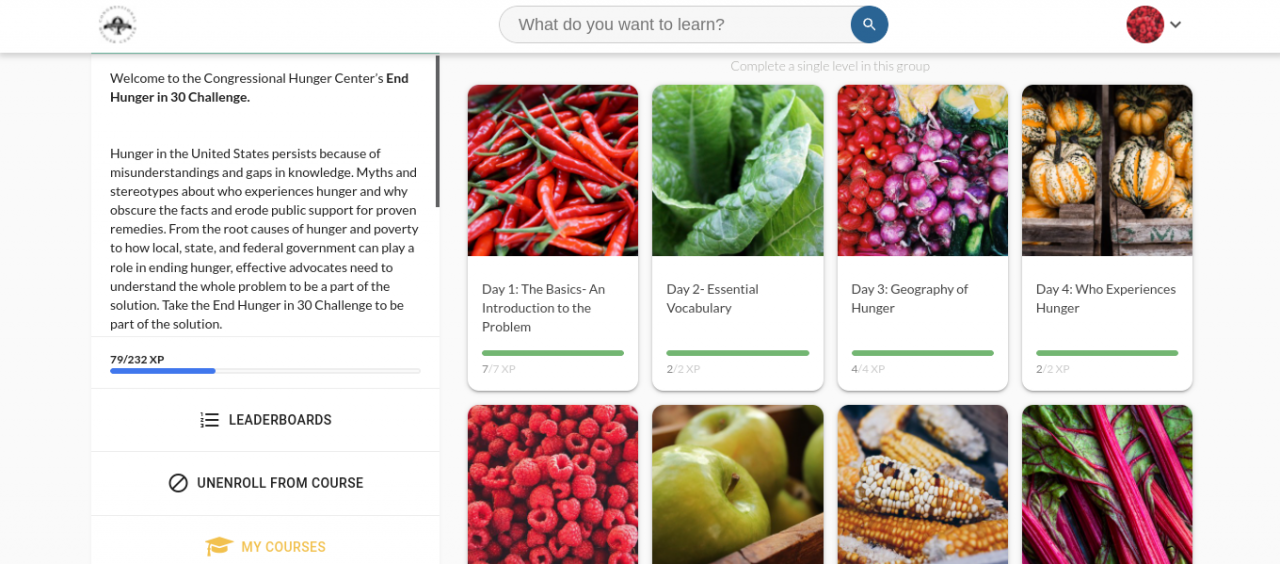Click the course description scrollbar

click(437, 130)
